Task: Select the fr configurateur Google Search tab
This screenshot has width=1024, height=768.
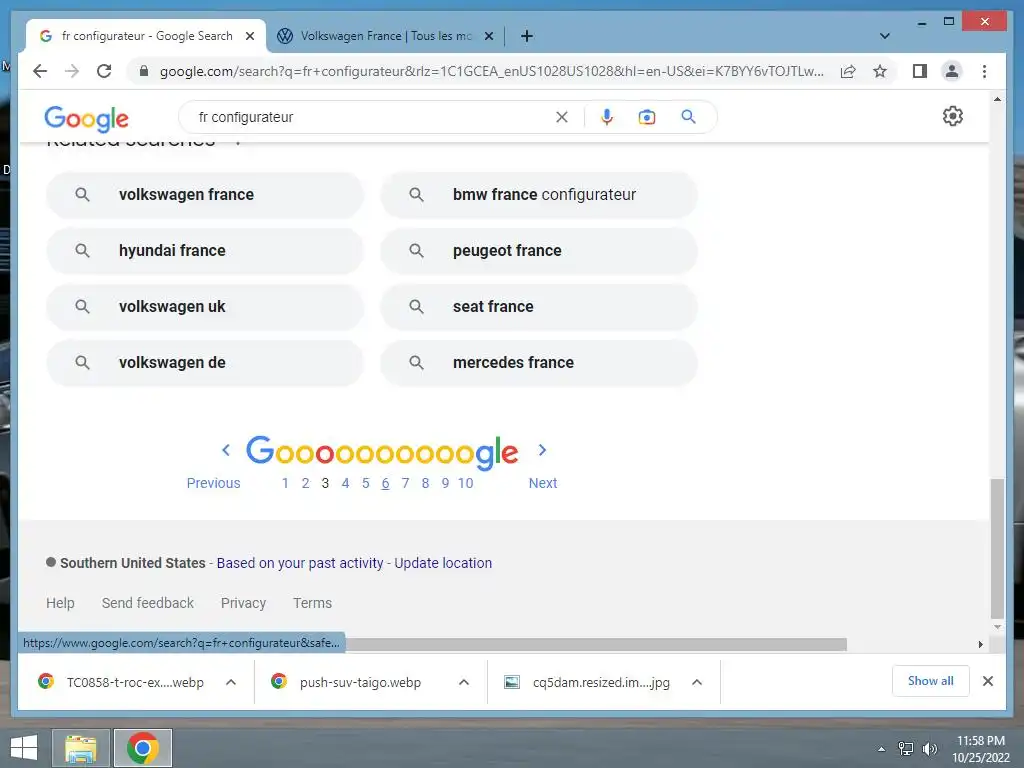Action: point(146,36)
